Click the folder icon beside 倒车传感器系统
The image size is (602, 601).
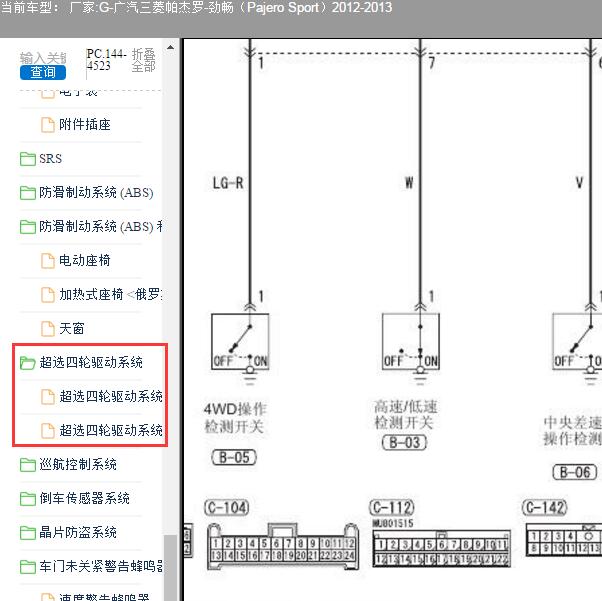pyautogui.click(x=28, y=498)
